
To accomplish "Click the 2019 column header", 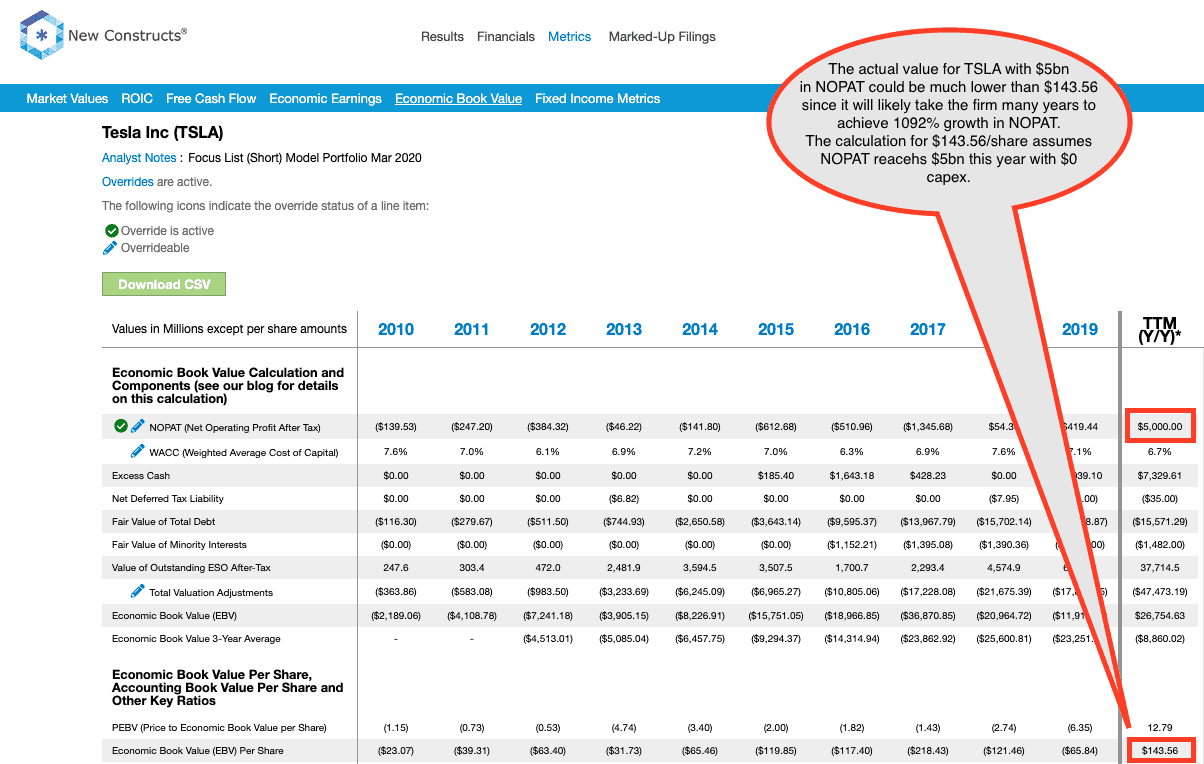I will pos(1080,329).
